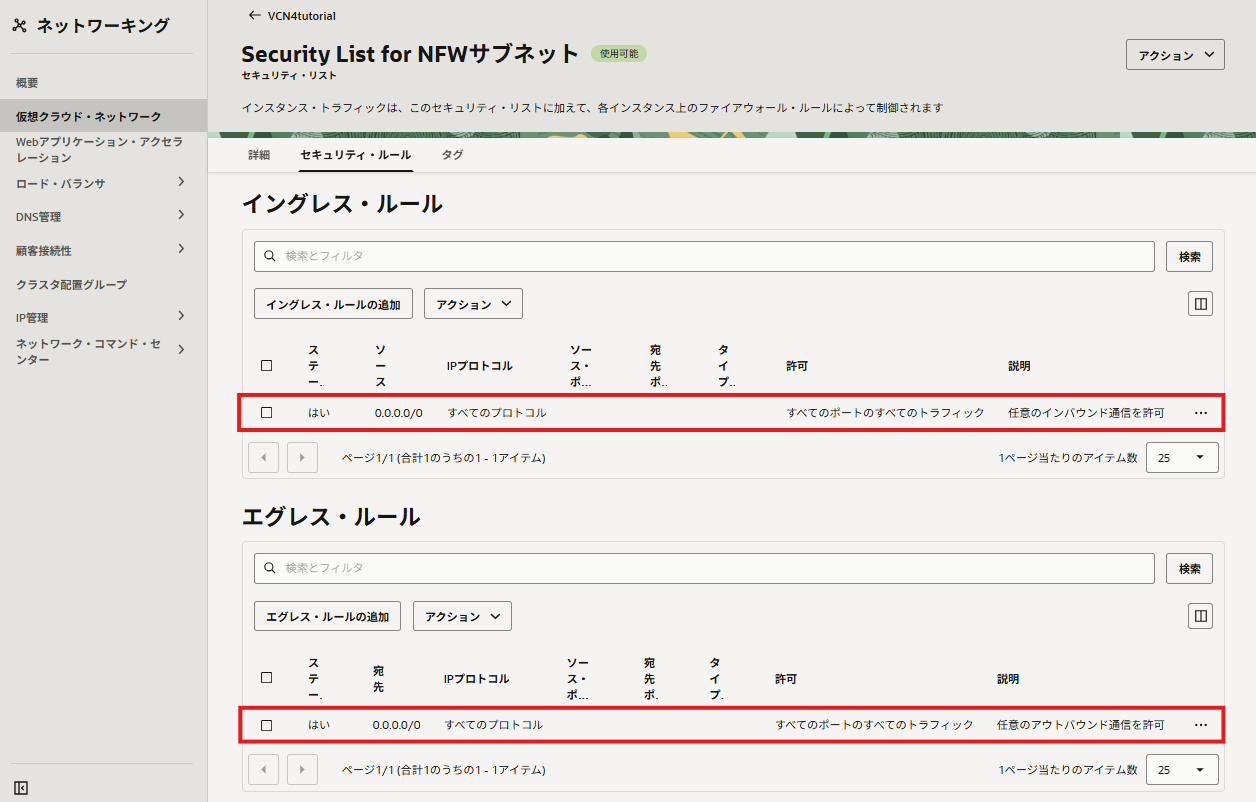Open the three-dot menu for the egress rule row
1256x802 pixels.
[1200, 725]
